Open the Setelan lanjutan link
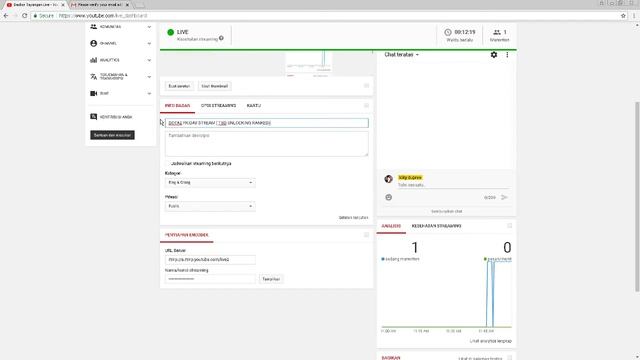Viewport: 640px width, 360px height. (x=353, y=218)
